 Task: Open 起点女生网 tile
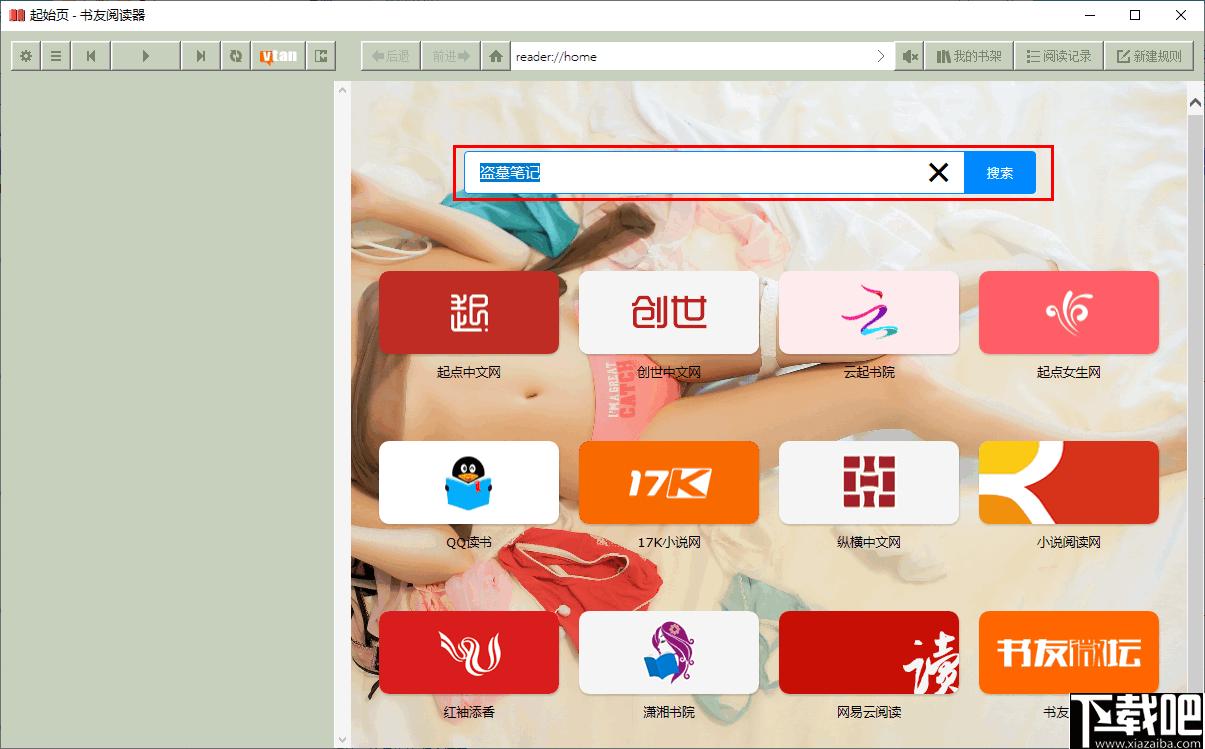[x=1069, y=312]
